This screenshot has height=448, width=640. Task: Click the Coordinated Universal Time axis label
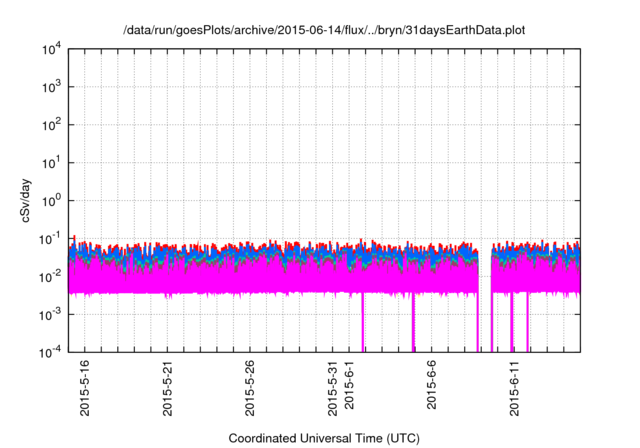323,438
